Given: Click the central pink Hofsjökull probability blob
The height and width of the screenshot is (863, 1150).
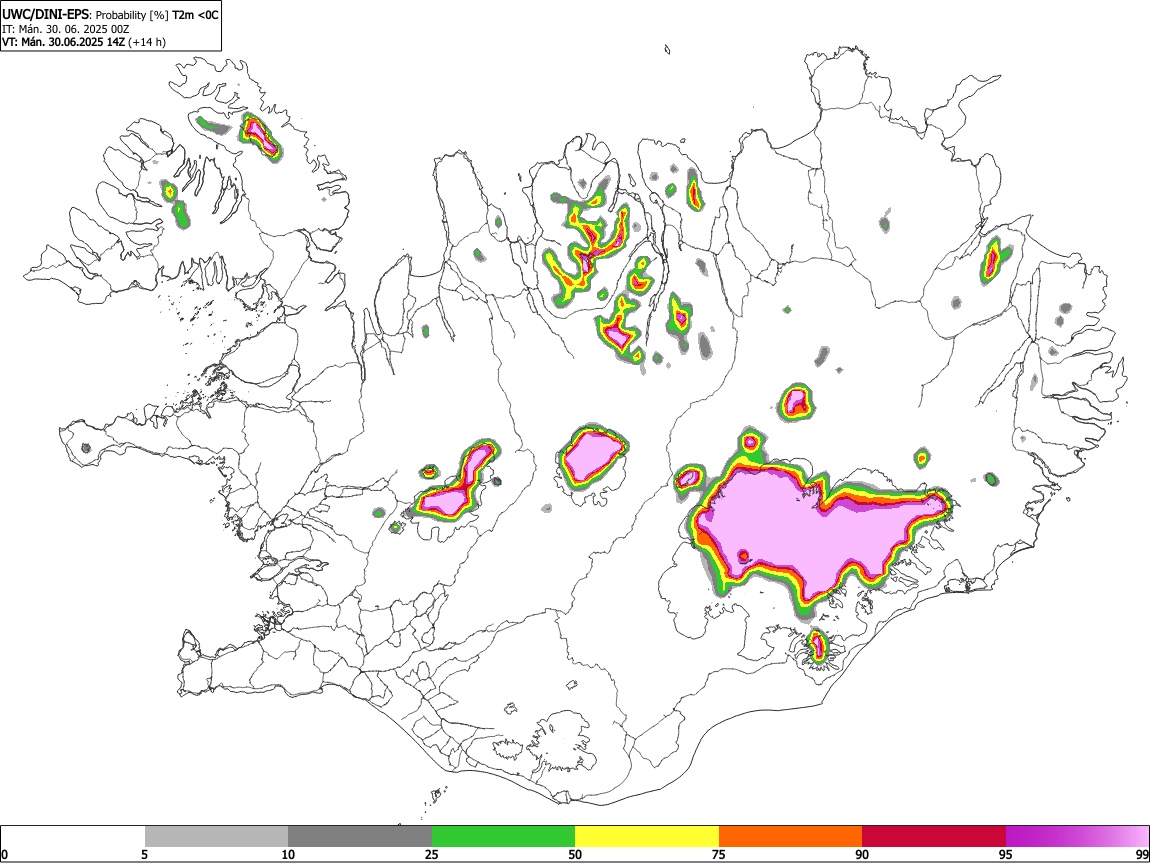Looking at the screenshot, I should [591, 455].
